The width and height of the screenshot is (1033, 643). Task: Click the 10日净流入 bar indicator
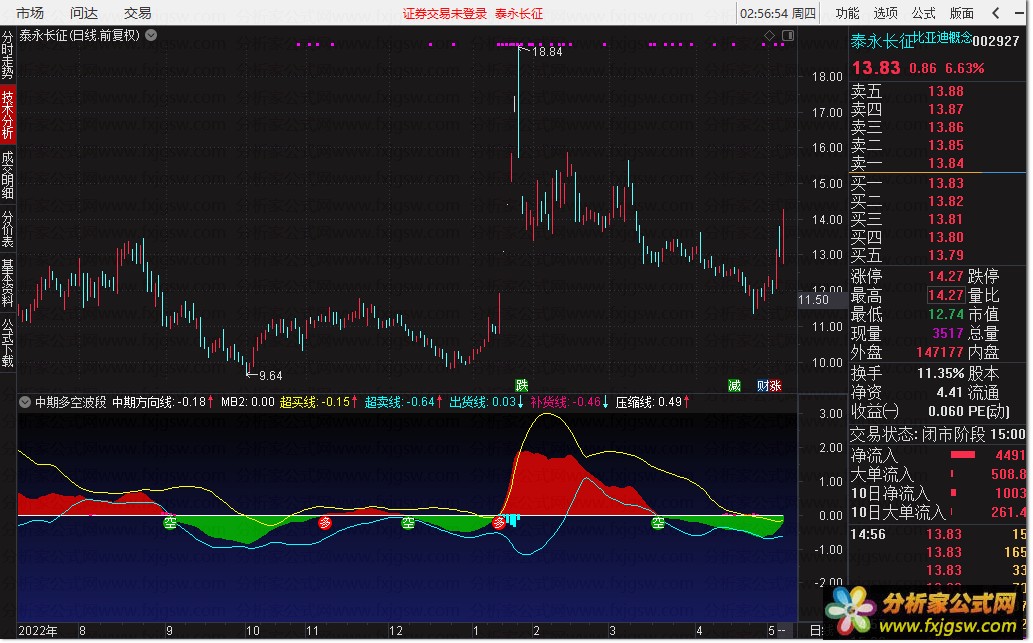click(953, 493)
